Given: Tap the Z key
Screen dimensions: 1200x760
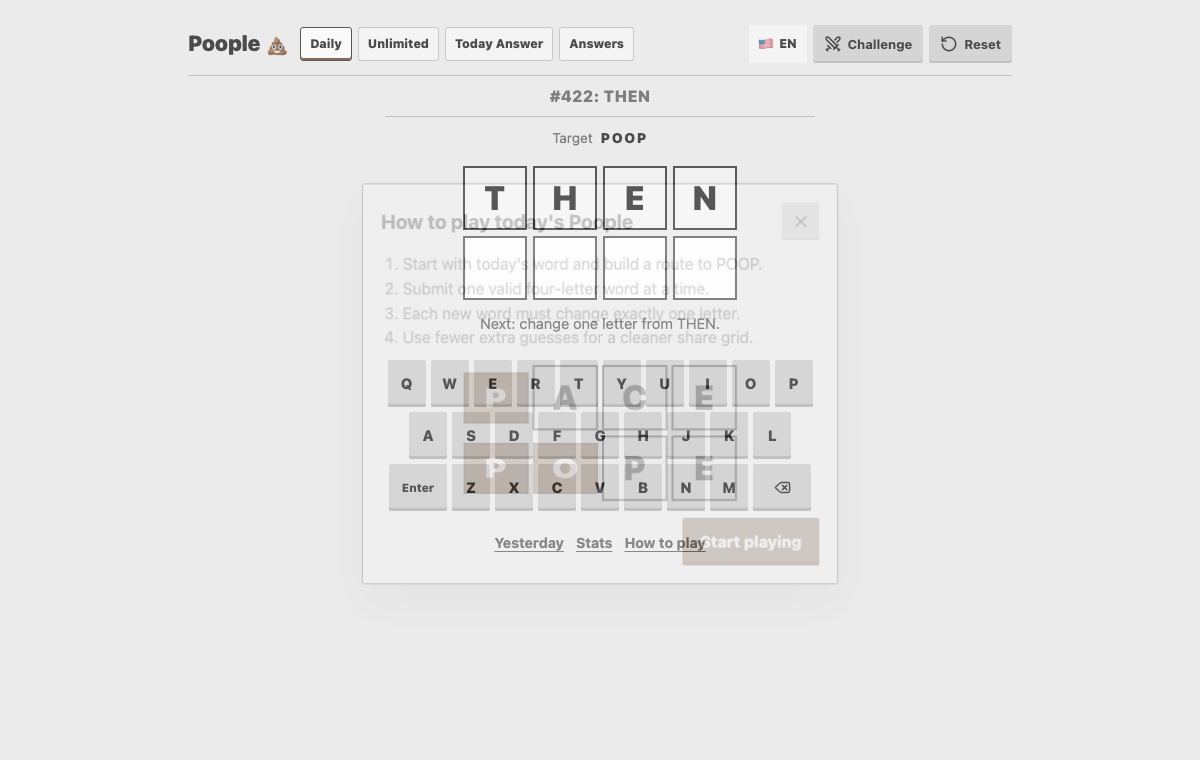Looking at the screenshot, I should pos(471,487).
